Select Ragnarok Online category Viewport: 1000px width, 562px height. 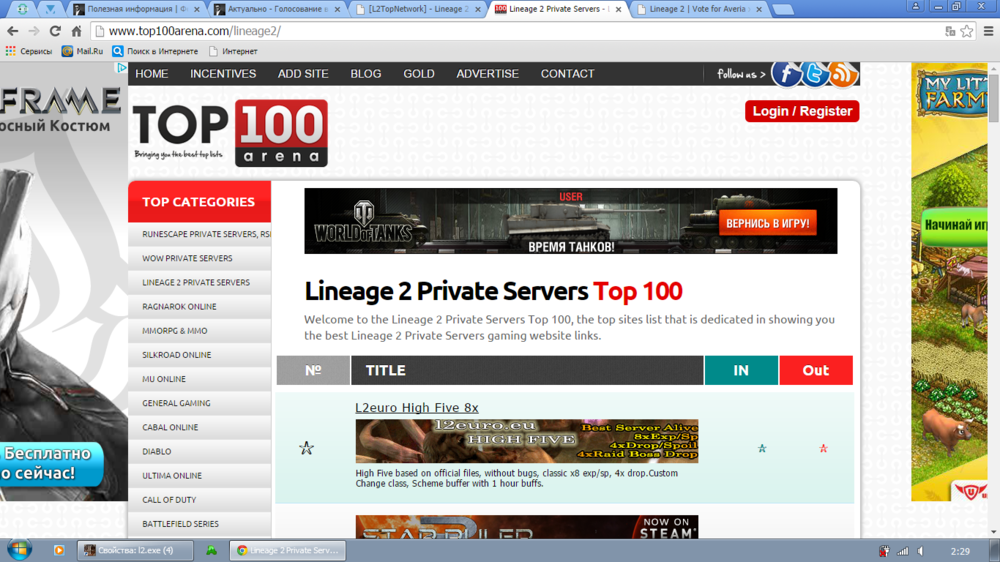click(179, 307)
